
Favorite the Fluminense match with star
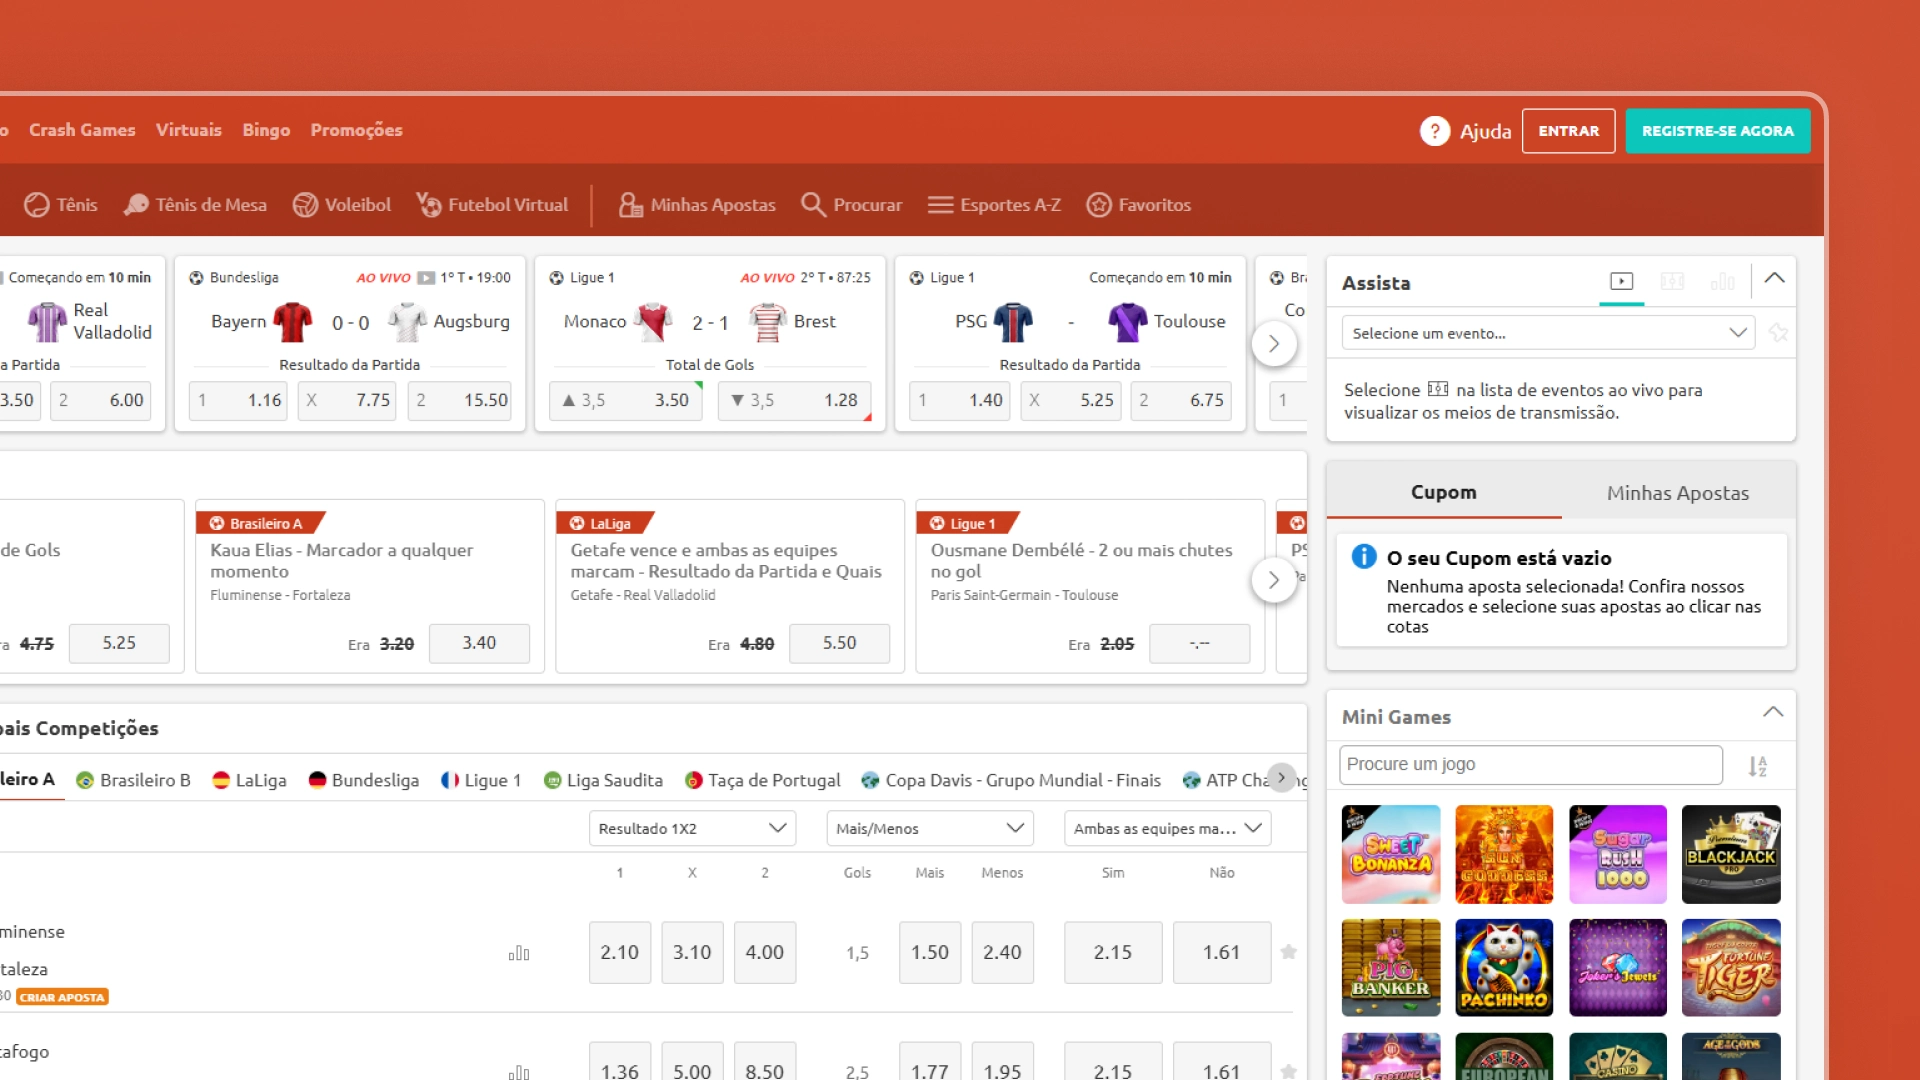click(x=1289, y=952)
